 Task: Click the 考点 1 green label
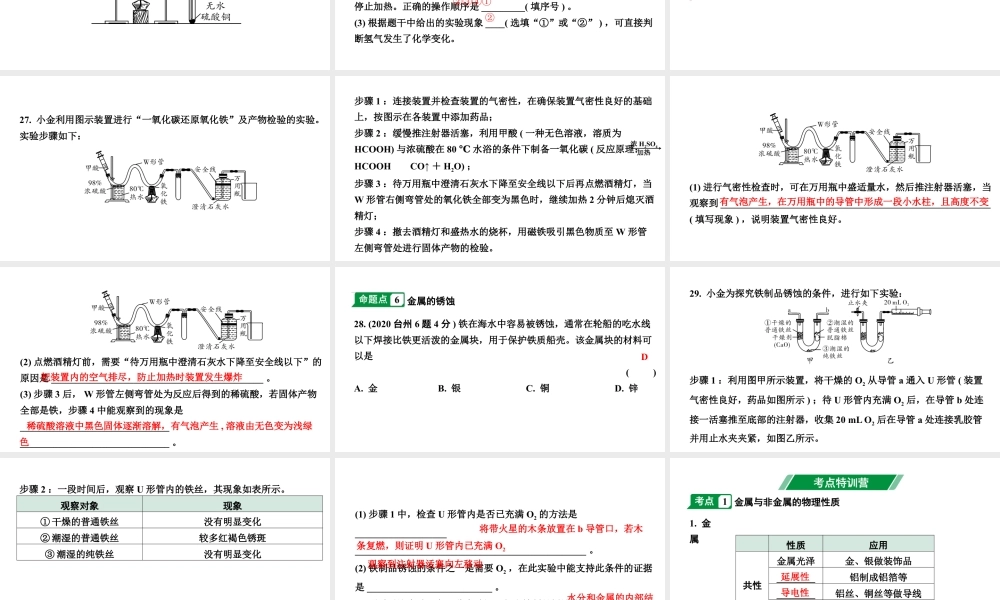click(x=711, y=501)
